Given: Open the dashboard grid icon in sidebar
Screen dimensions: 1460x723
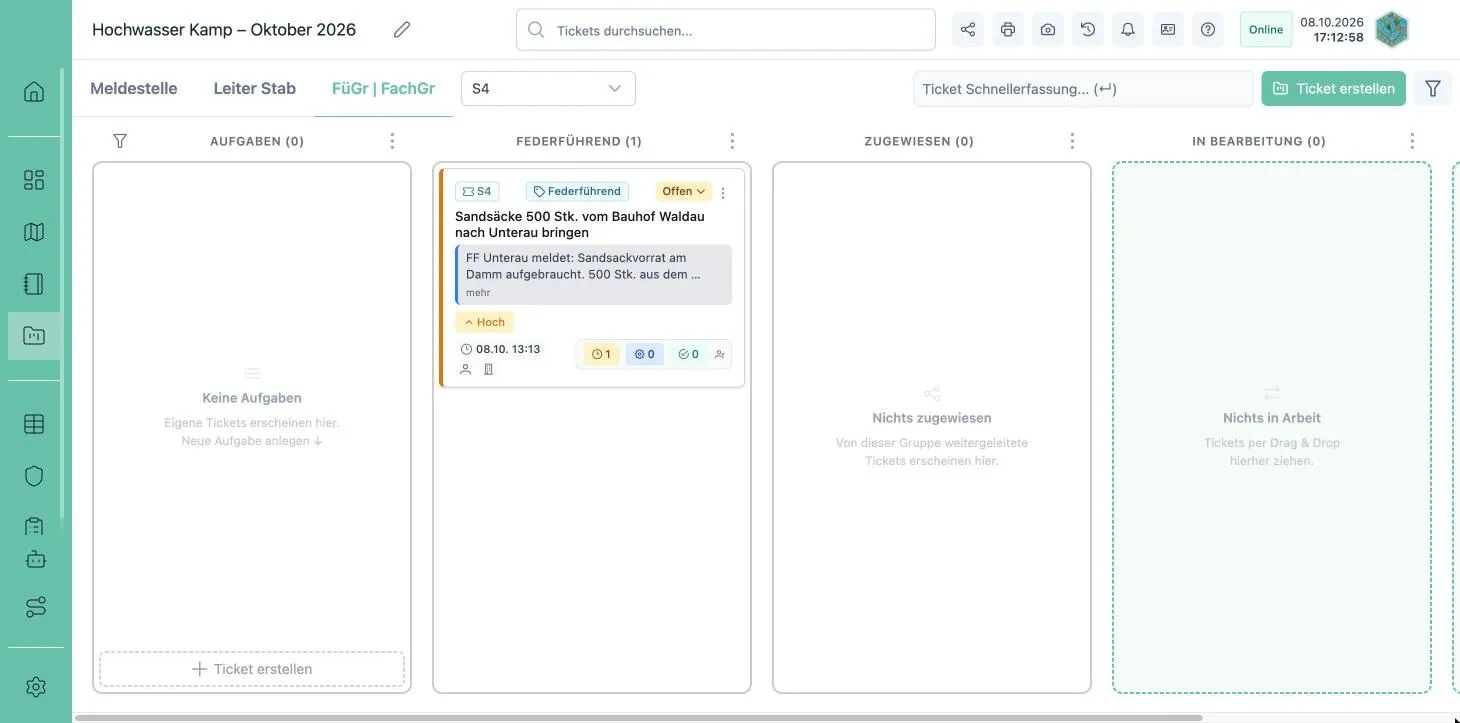Looking at the screenshot, I should click(34, 180).
